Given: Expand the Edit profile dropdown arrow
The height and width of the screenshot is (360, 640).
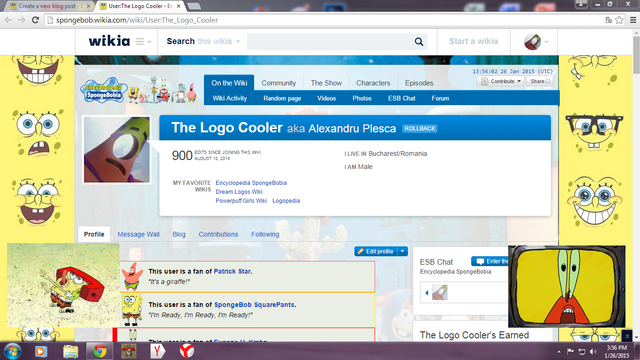Looking at the screenshot, I should [402, 251].
